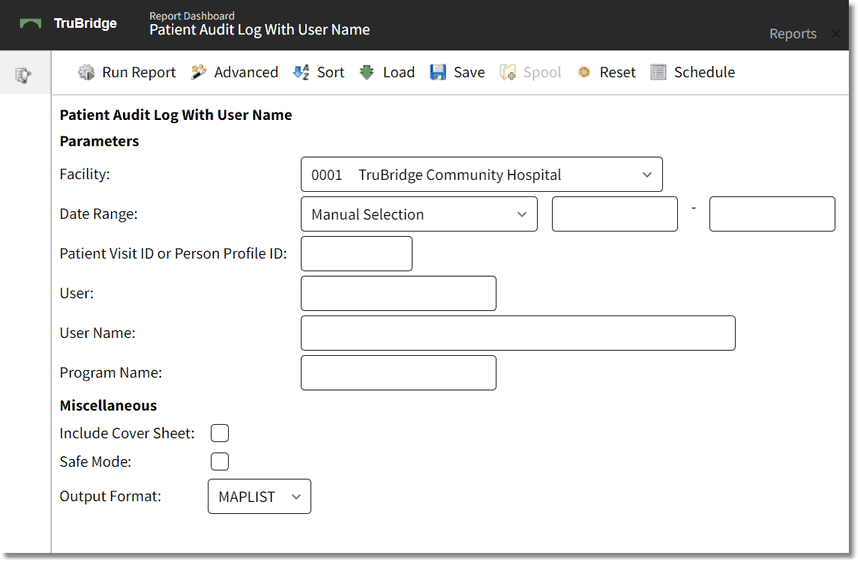Screen dimensions: 858x562
Task: Click the User Name text field
Action: tap(518, 333)
